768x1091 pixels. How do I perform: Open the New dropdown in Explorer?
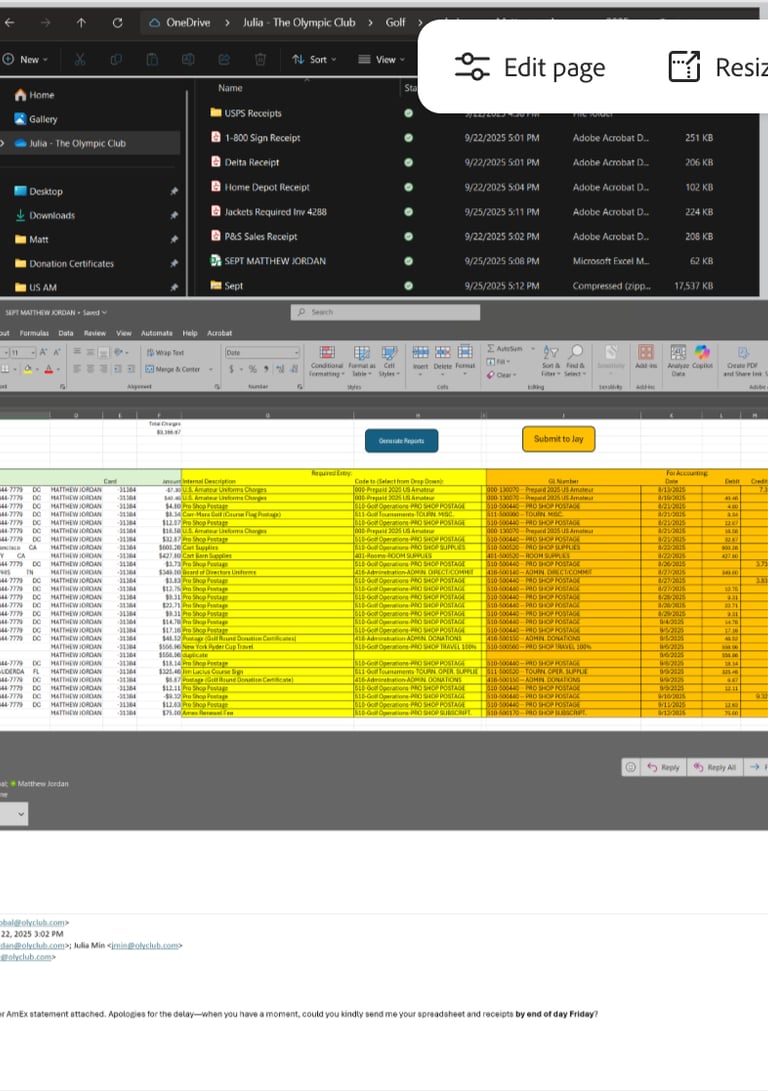25,59
